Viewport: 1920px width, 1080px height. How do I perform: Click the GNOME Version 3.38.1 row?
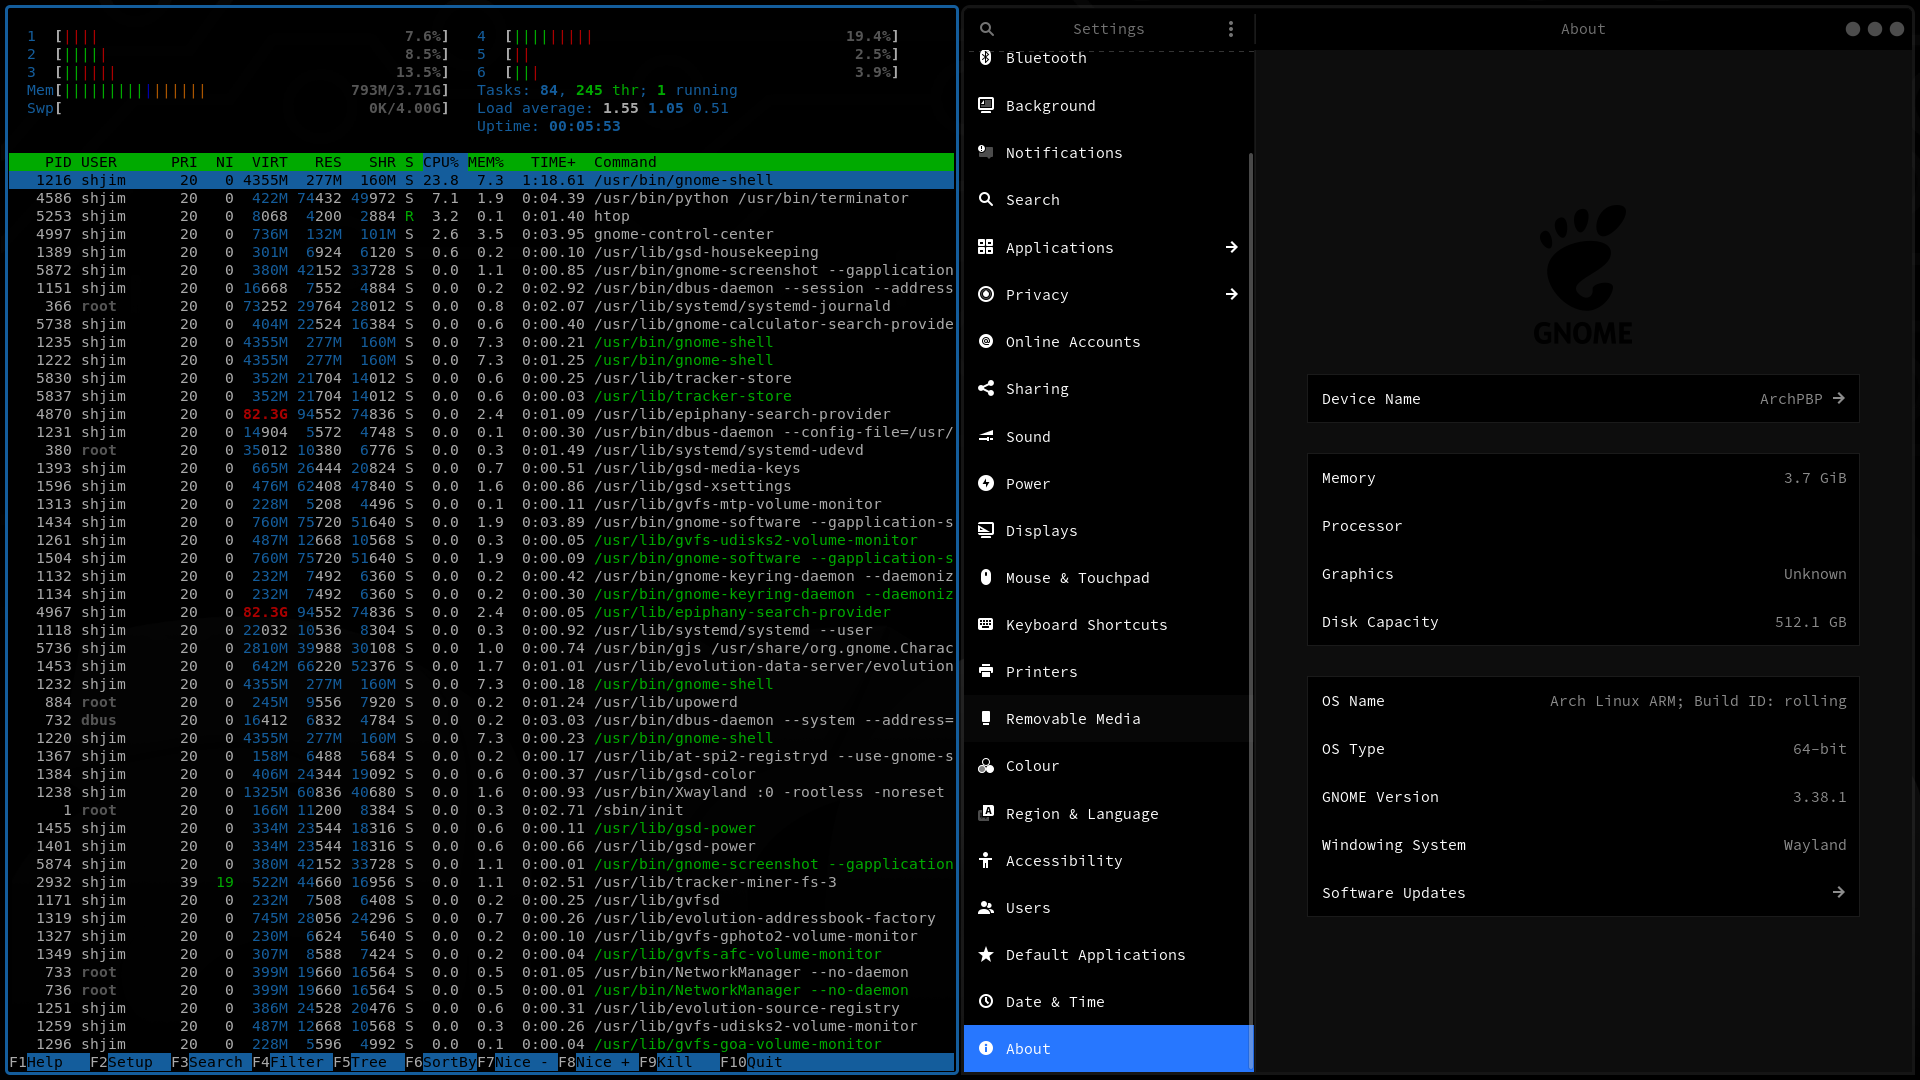click(1583, 796)
